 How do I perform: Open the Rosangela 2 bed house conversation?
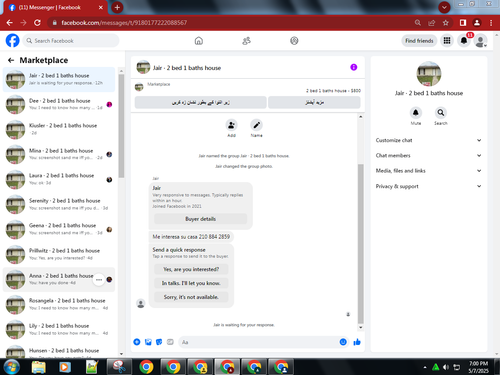[59, 304]
